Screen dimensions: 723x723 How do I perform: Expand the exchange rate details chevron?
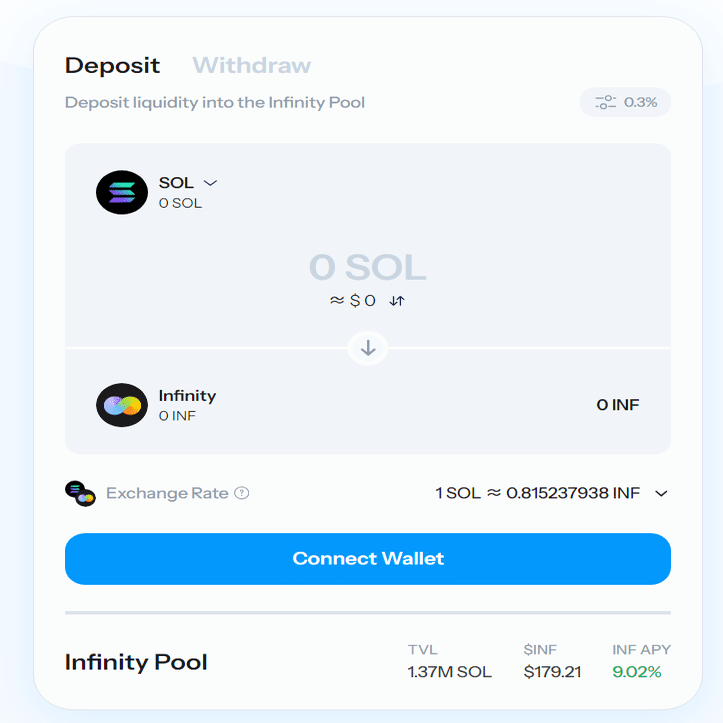point(661,493)
